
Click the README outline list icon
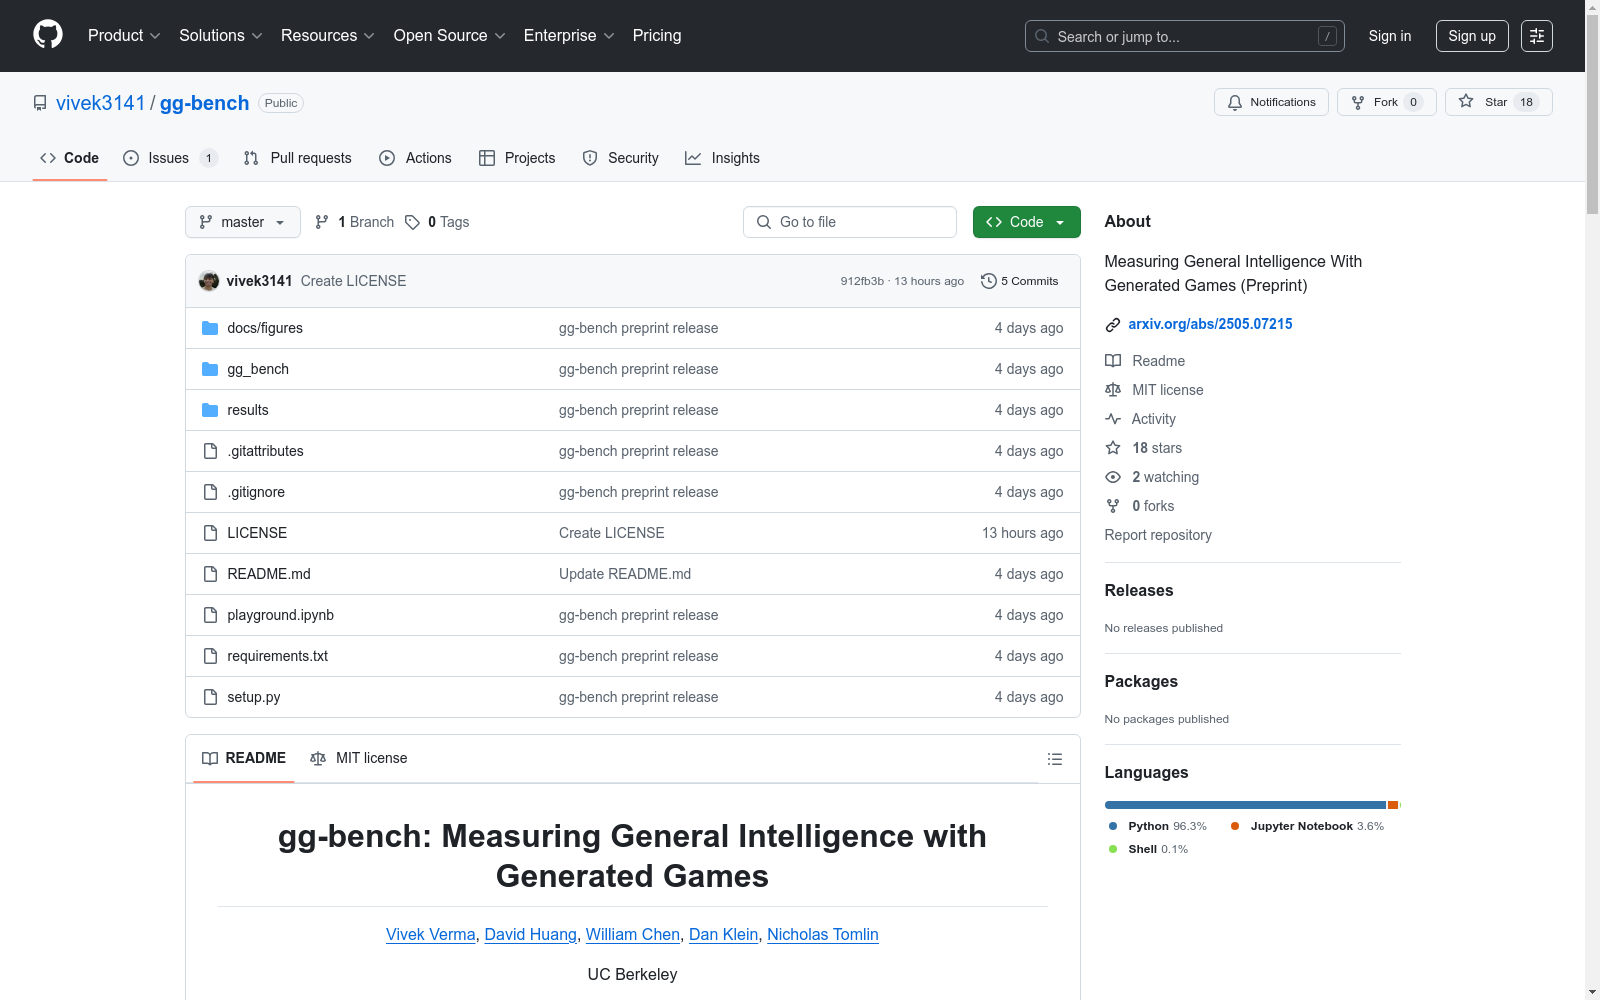pos(1054,759)
